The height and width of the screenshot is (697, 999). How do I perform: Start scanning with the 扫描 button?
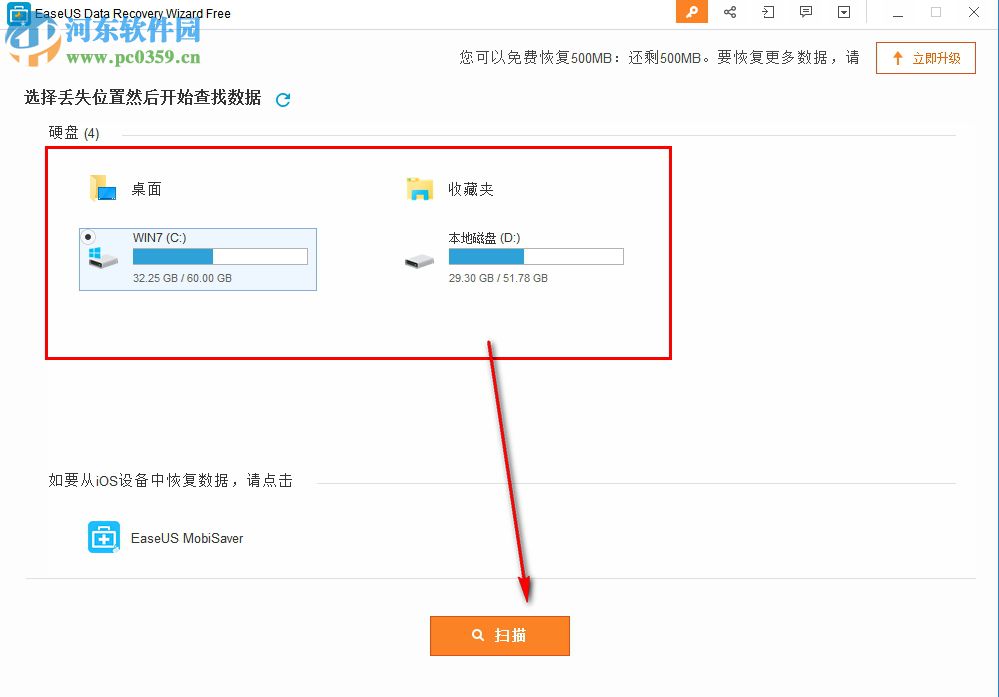point(500,635)
